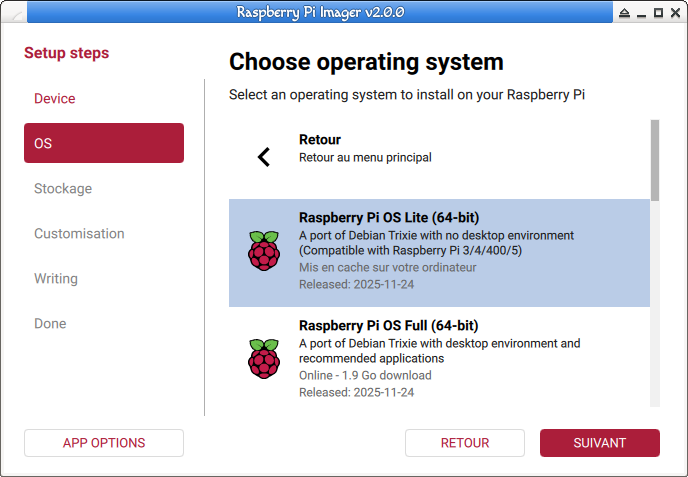Click the 'Setup steps' heading
Viewport: 688px width, 477px height.
pyautogui.click(x=67, y=53)
